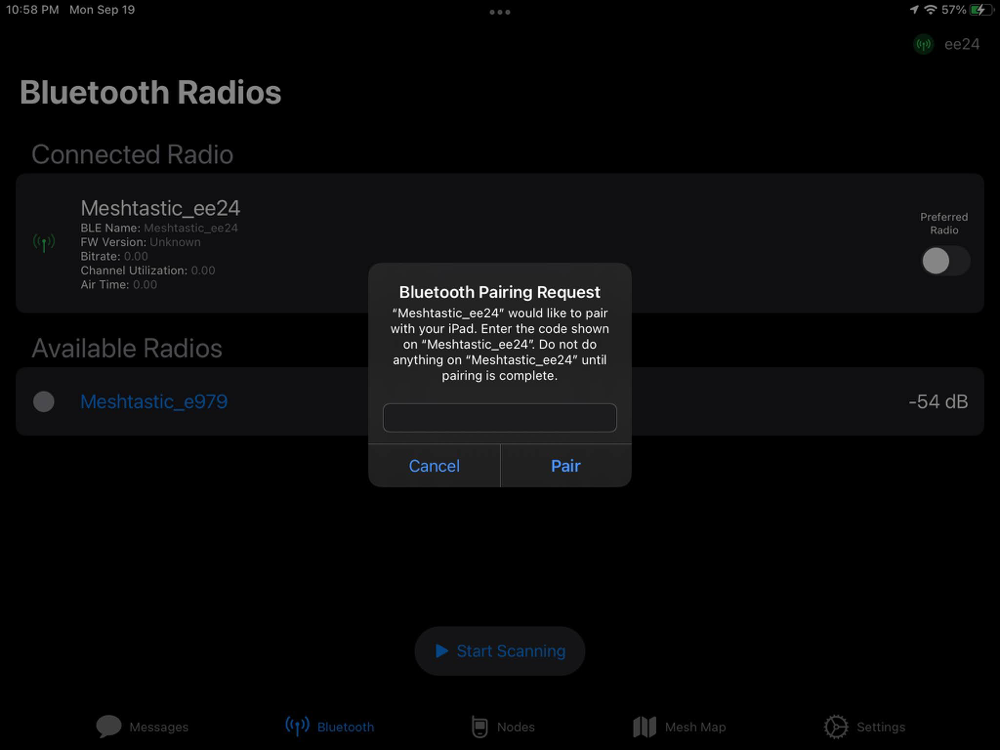Viewport: 1000px width, 750px height.
Task: Focus the pairing code input field
Action: pos(499,418)
